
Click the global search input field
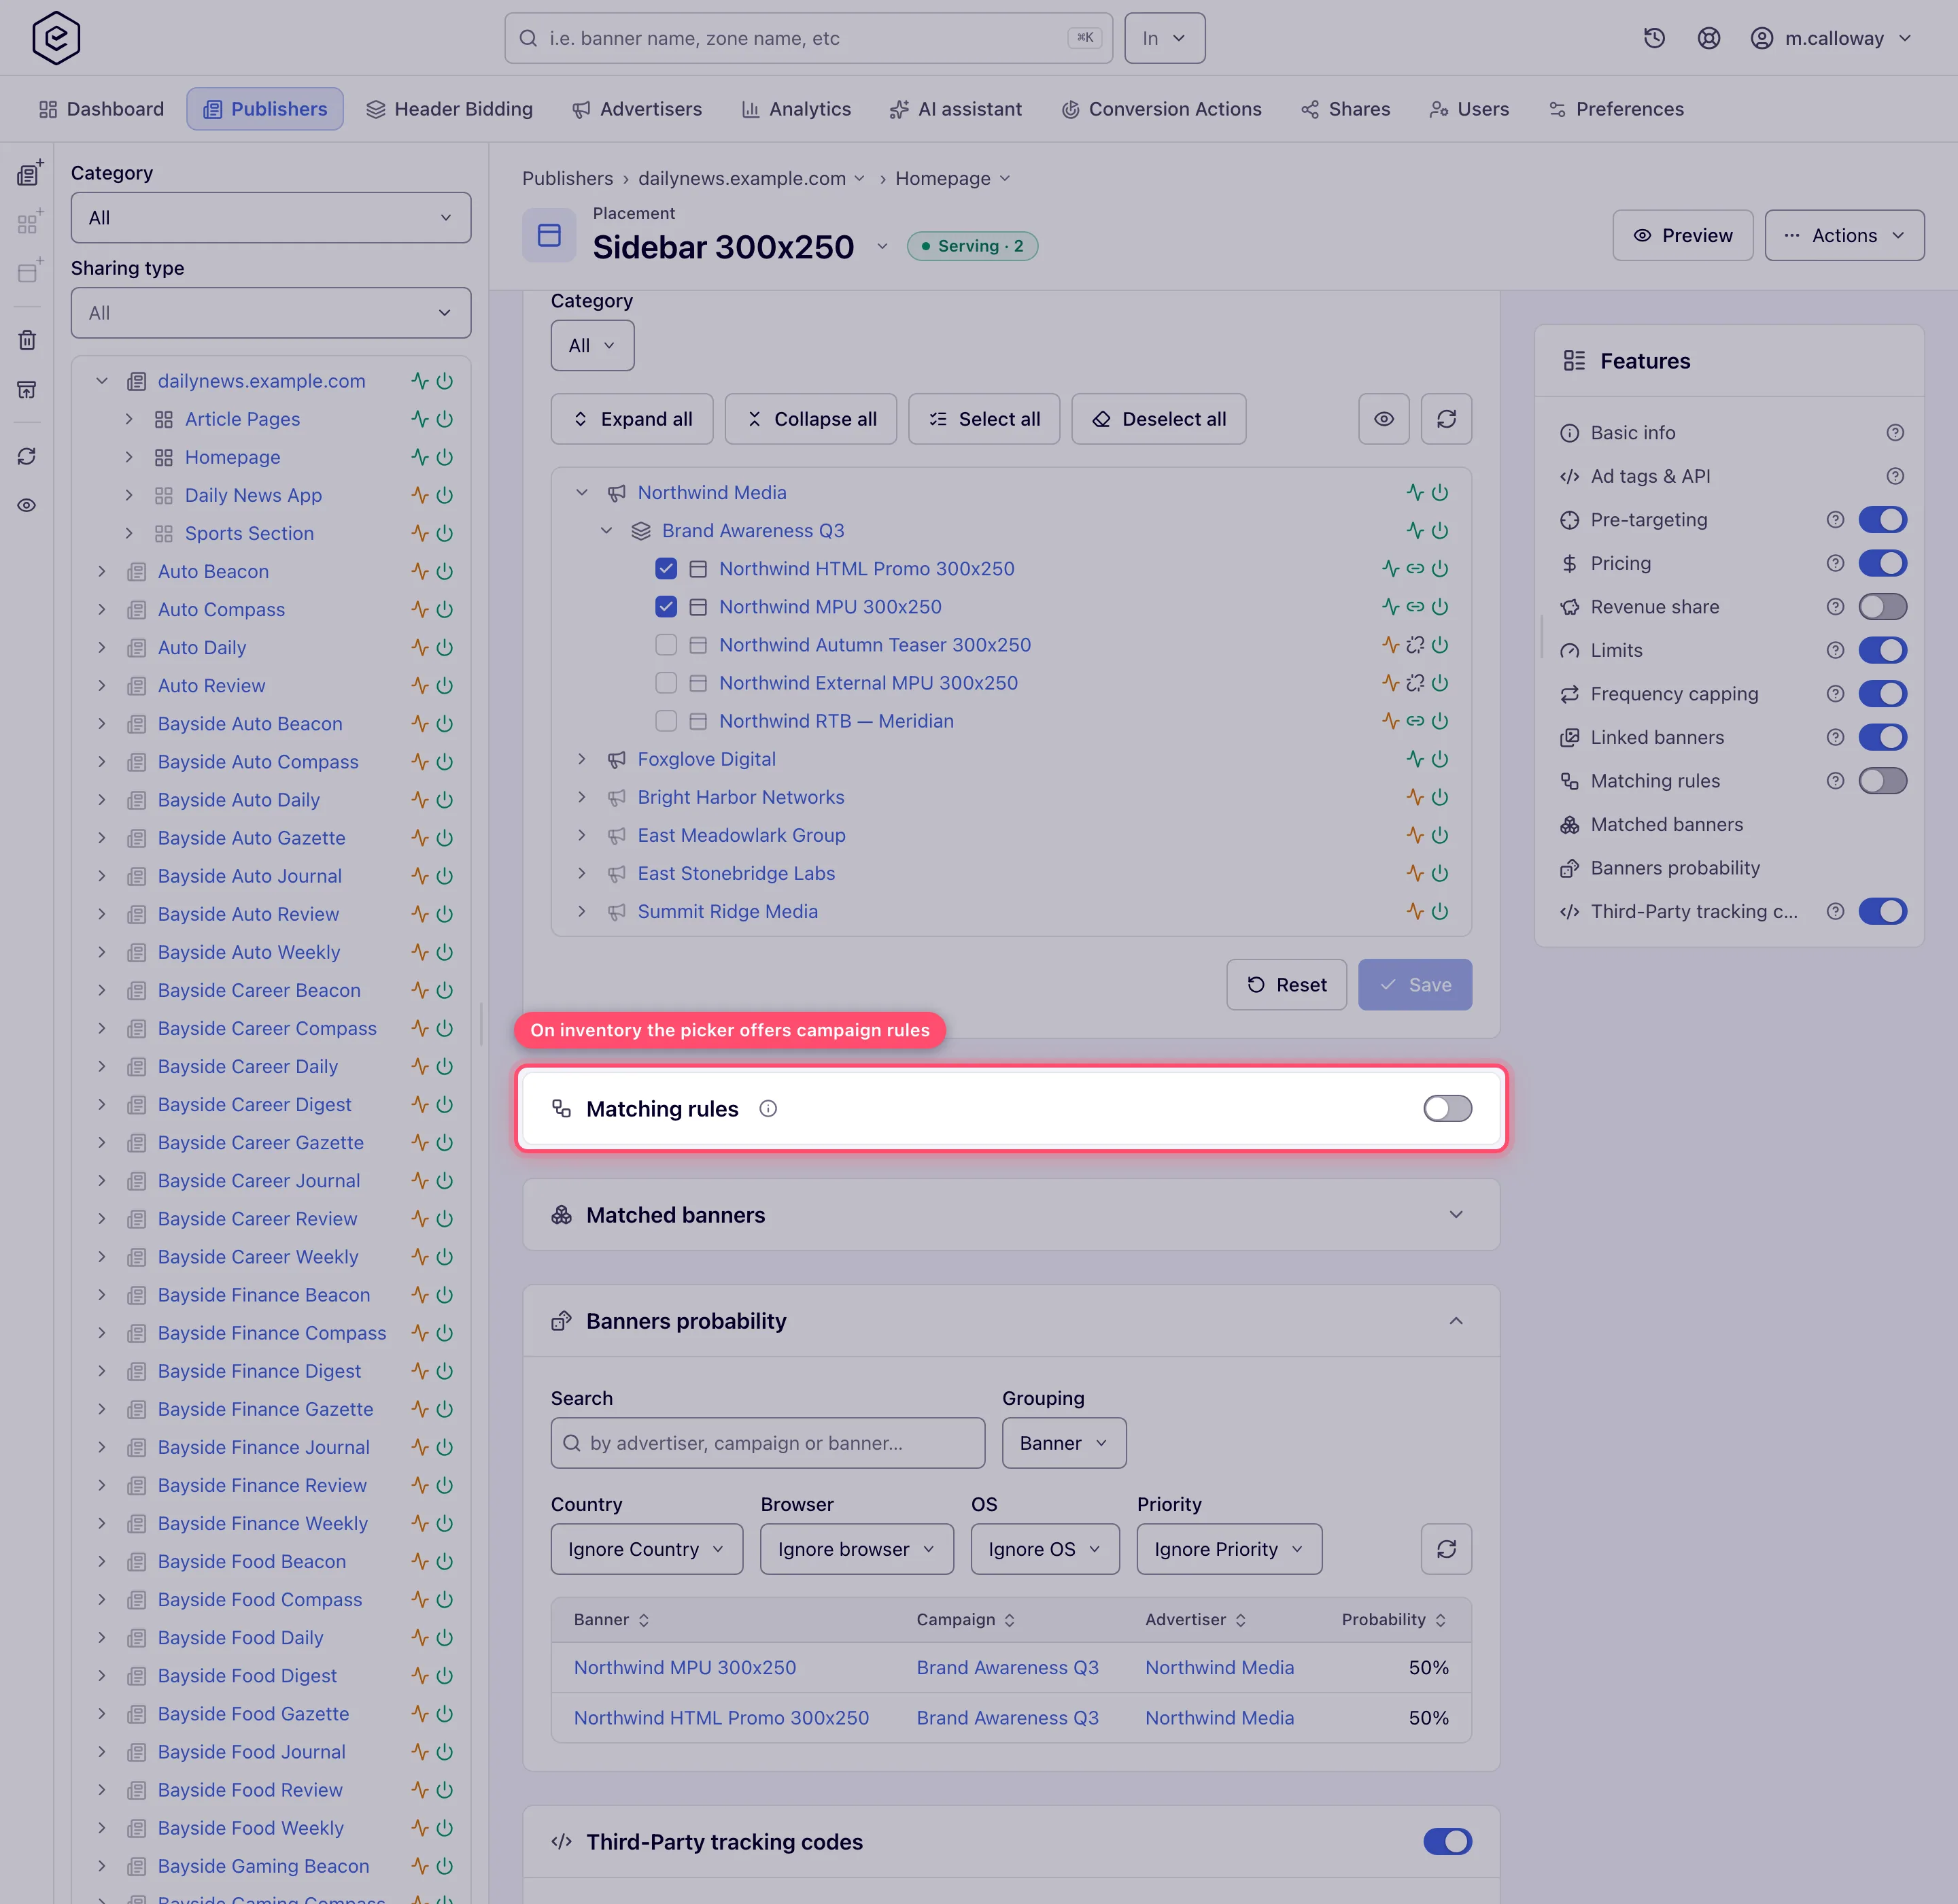point(808,38)
